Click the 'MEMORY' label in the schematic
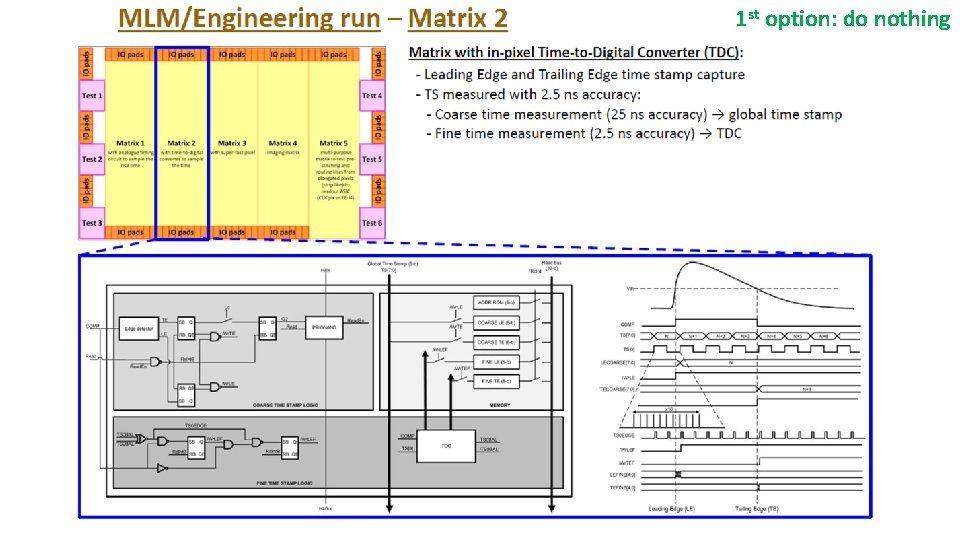This screenshot has width=960, height=540. pos(500,405)
